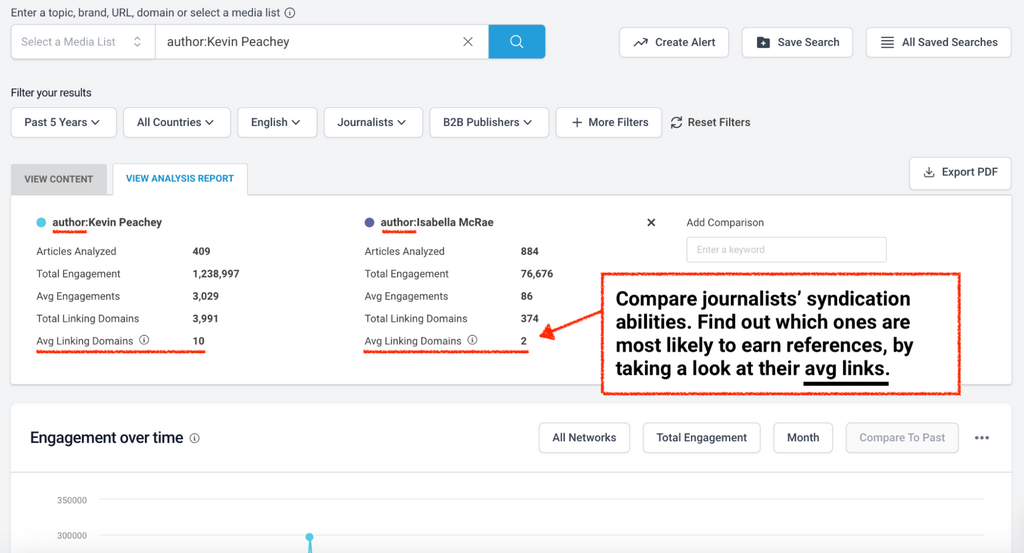
Task: Click info icon beside Kevin Peachey's Avg Linking Domains
Action: (x=144, y=341)
